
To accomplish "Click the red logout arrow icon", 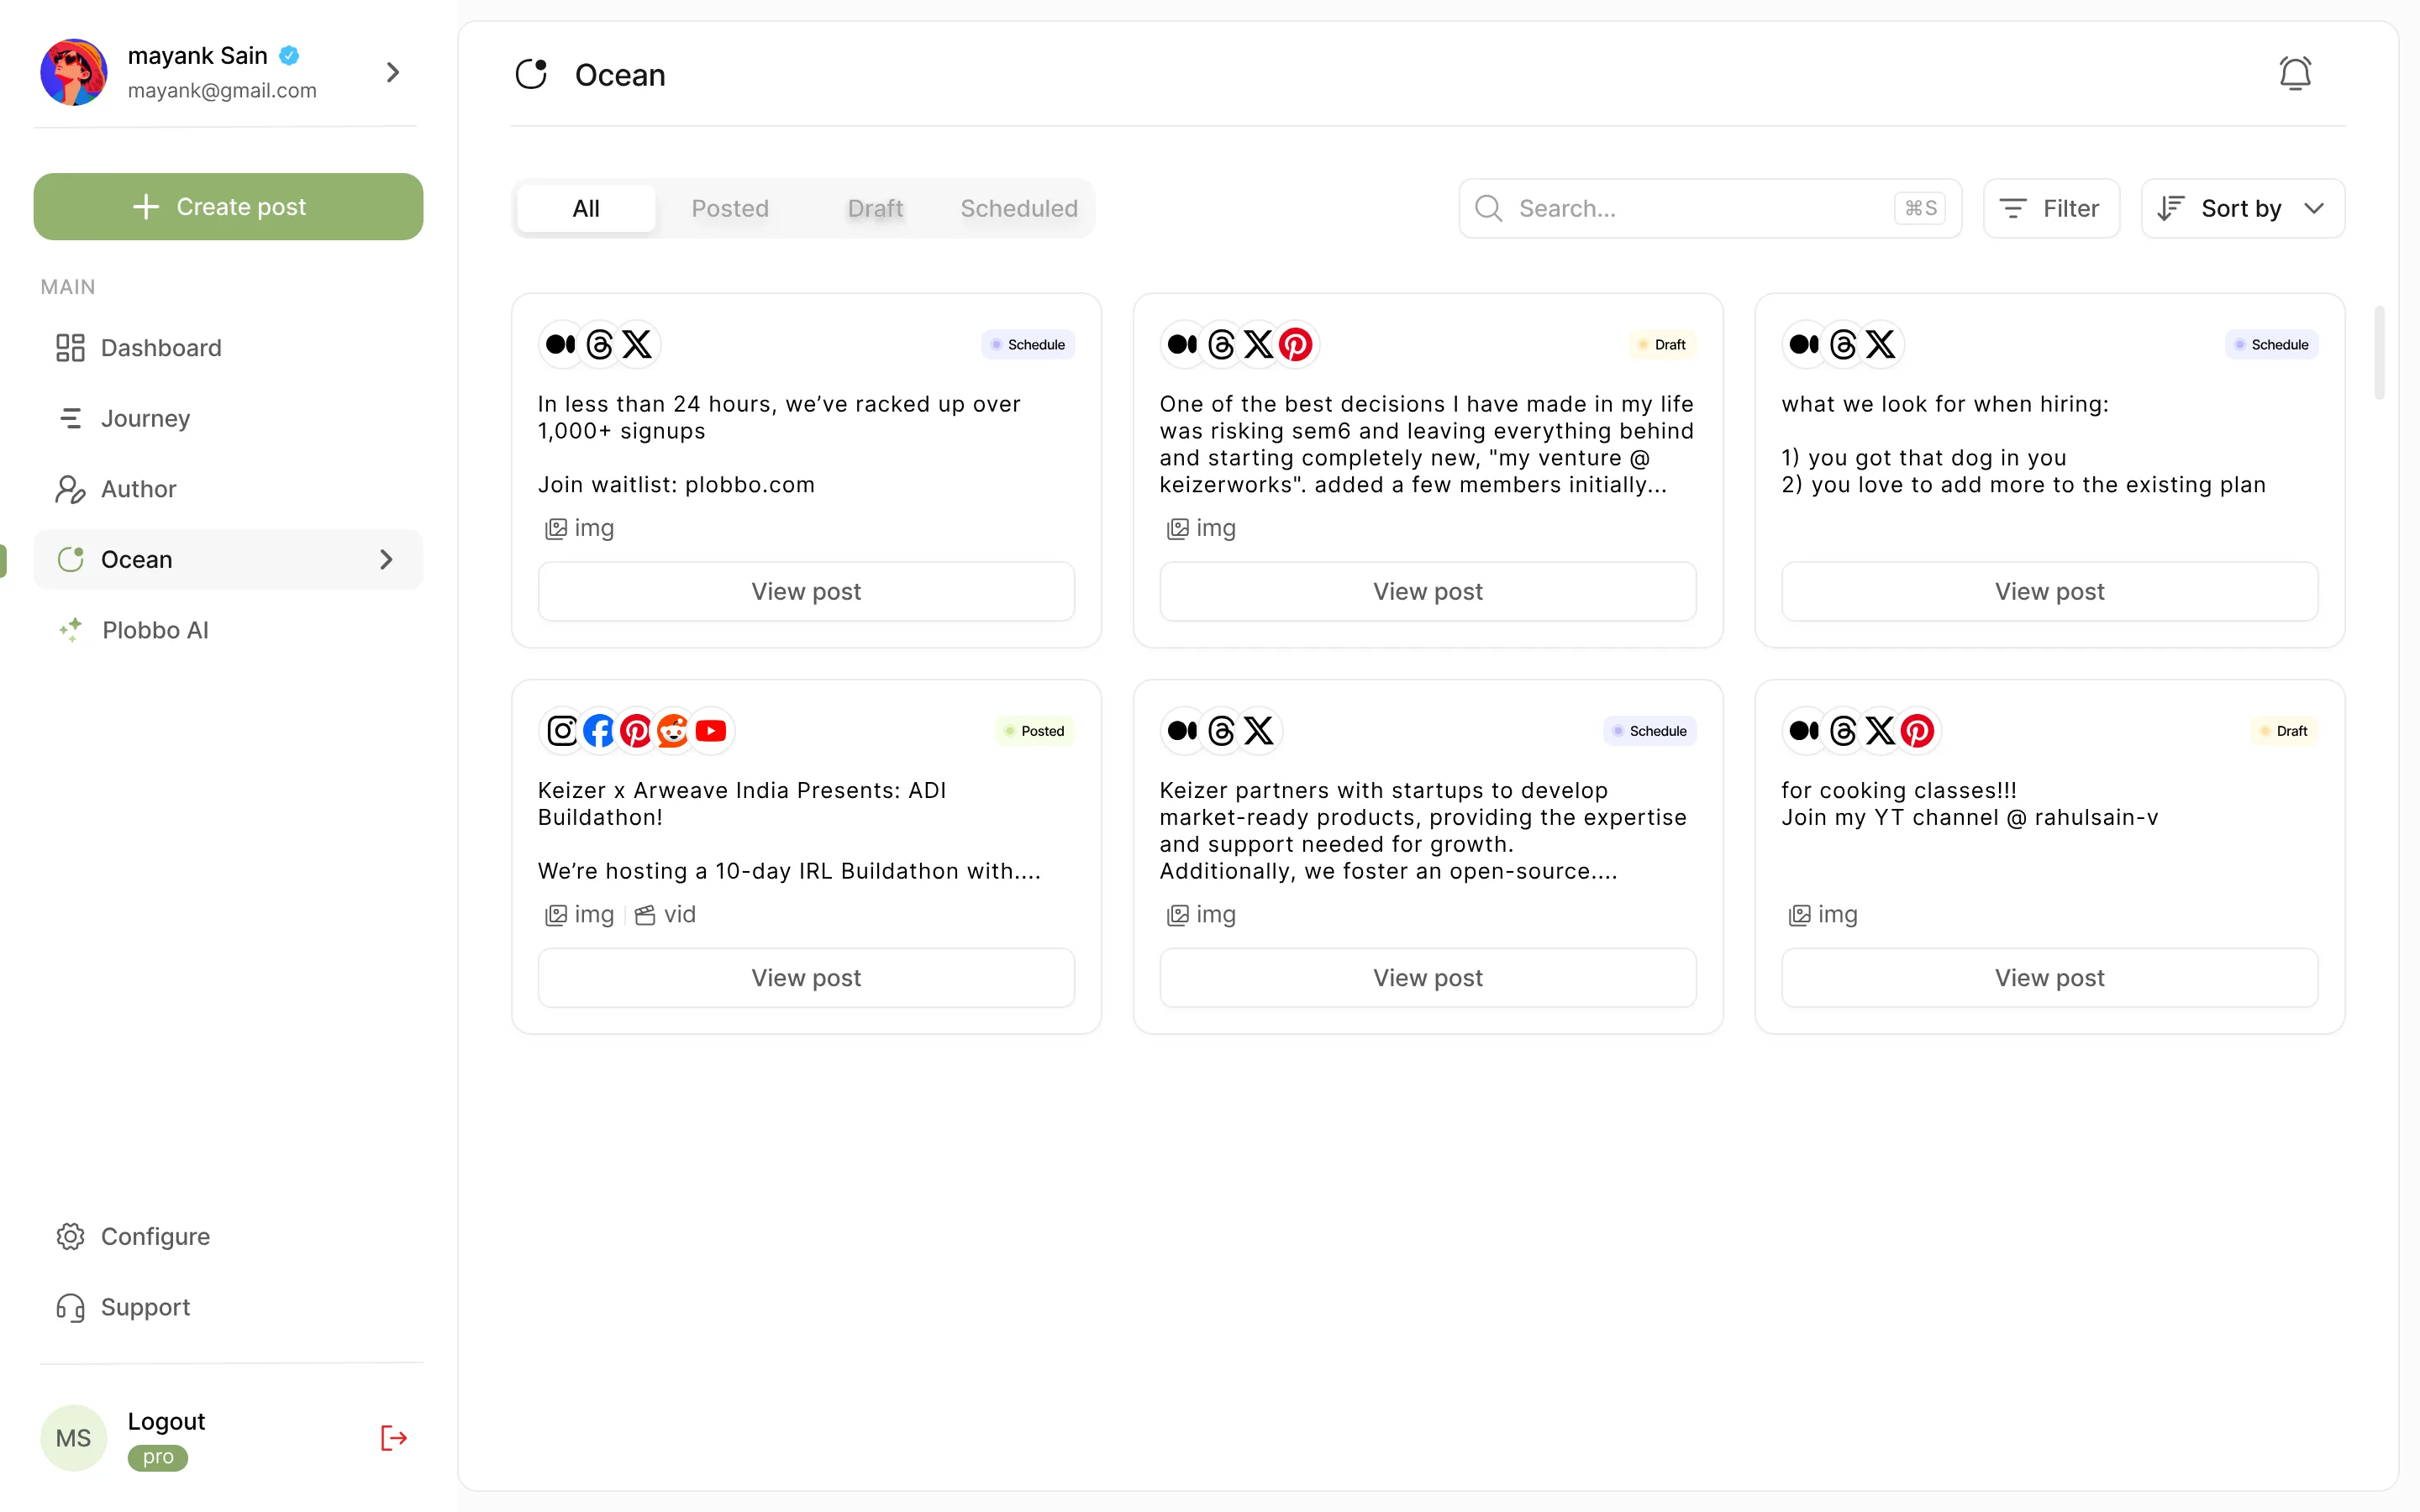I will tap(394, 1438).
